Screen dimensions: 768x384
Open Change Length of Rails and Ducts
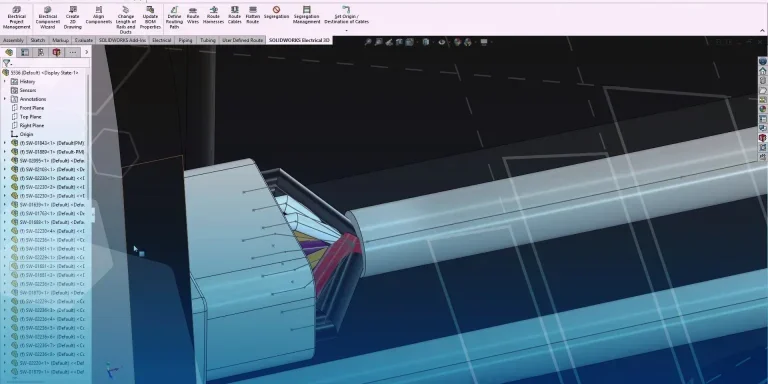pos(126,20)
